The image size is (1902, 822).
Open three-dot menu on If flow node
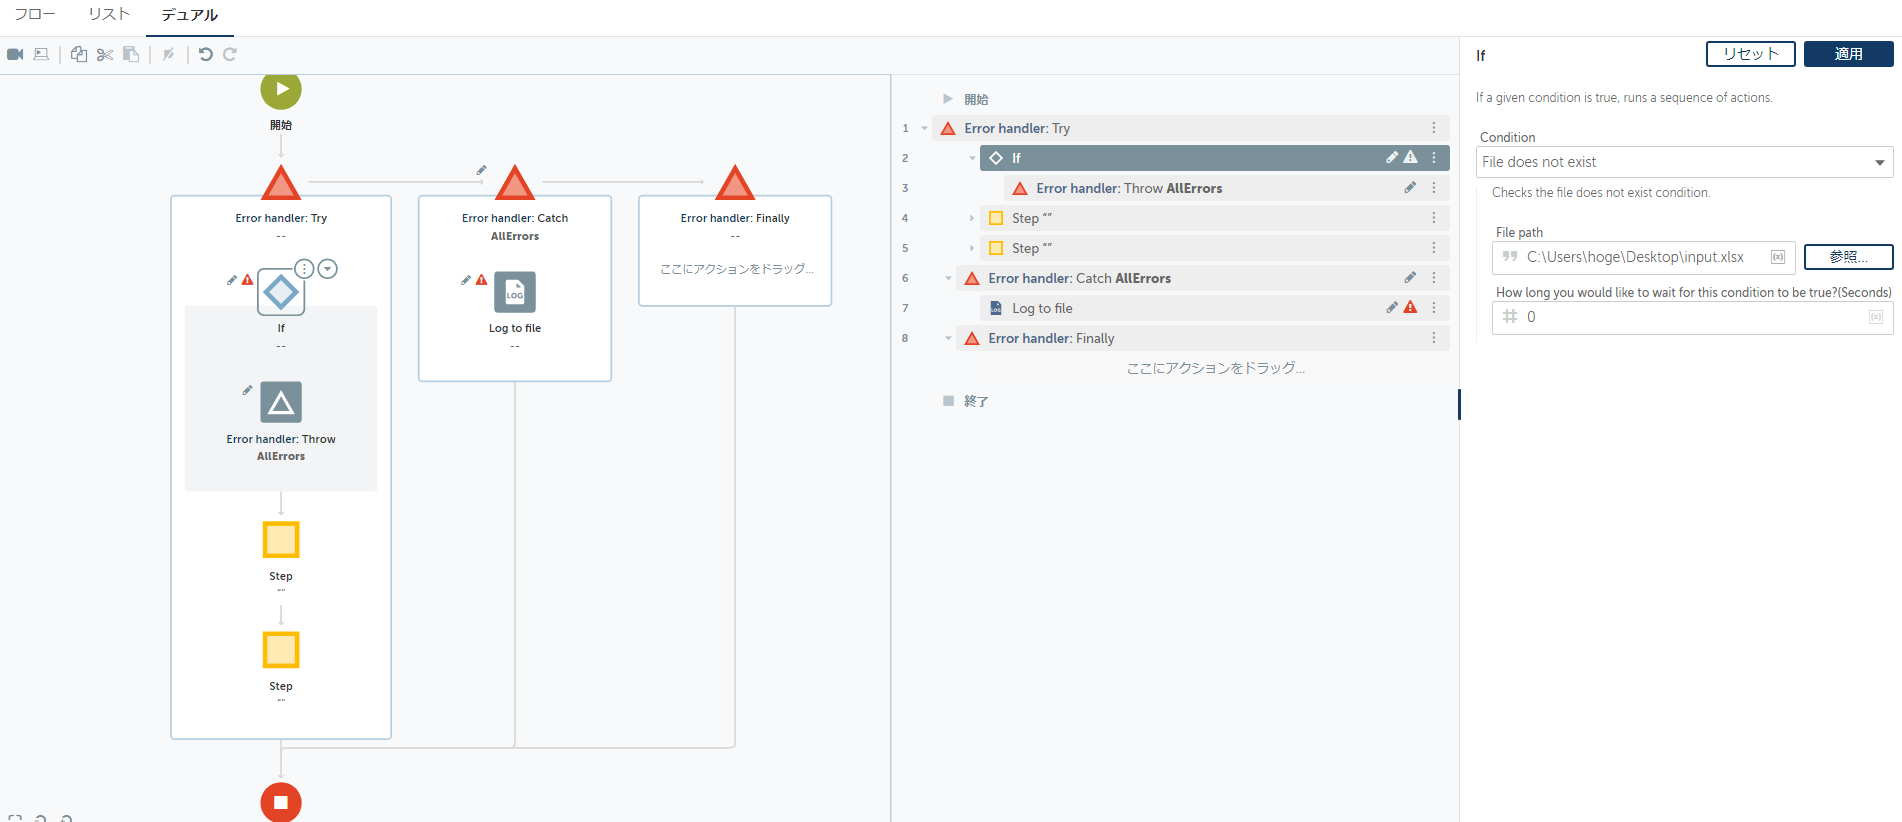click(x=304, y=269)
